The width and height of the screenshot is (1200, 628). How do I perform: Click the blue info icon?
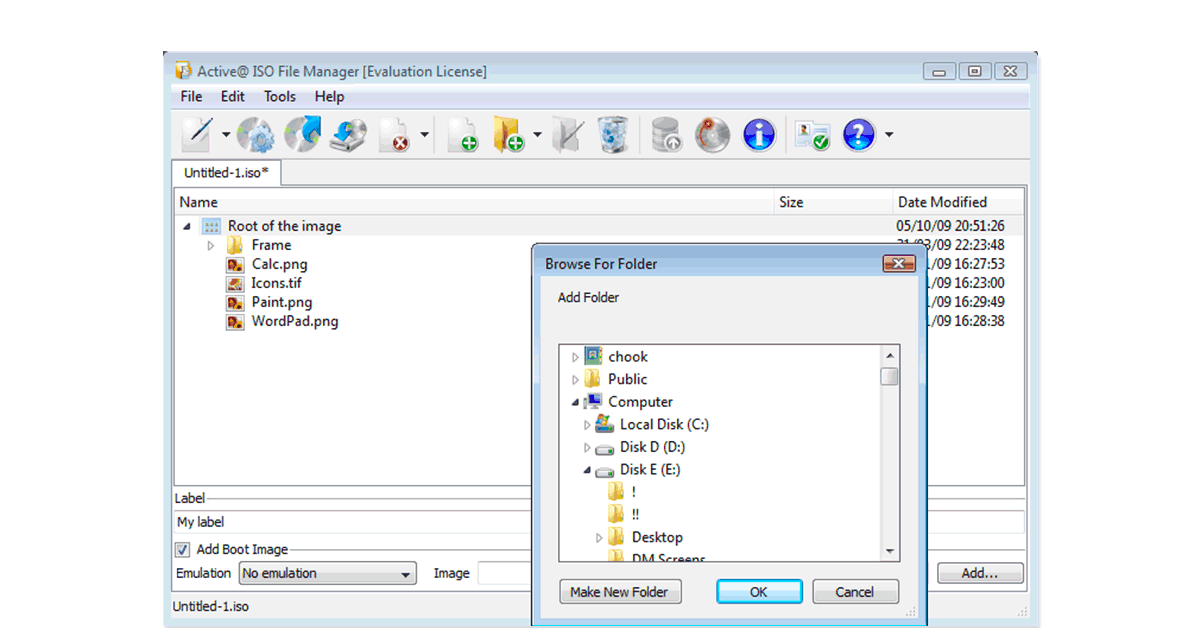tap(760, 134)
